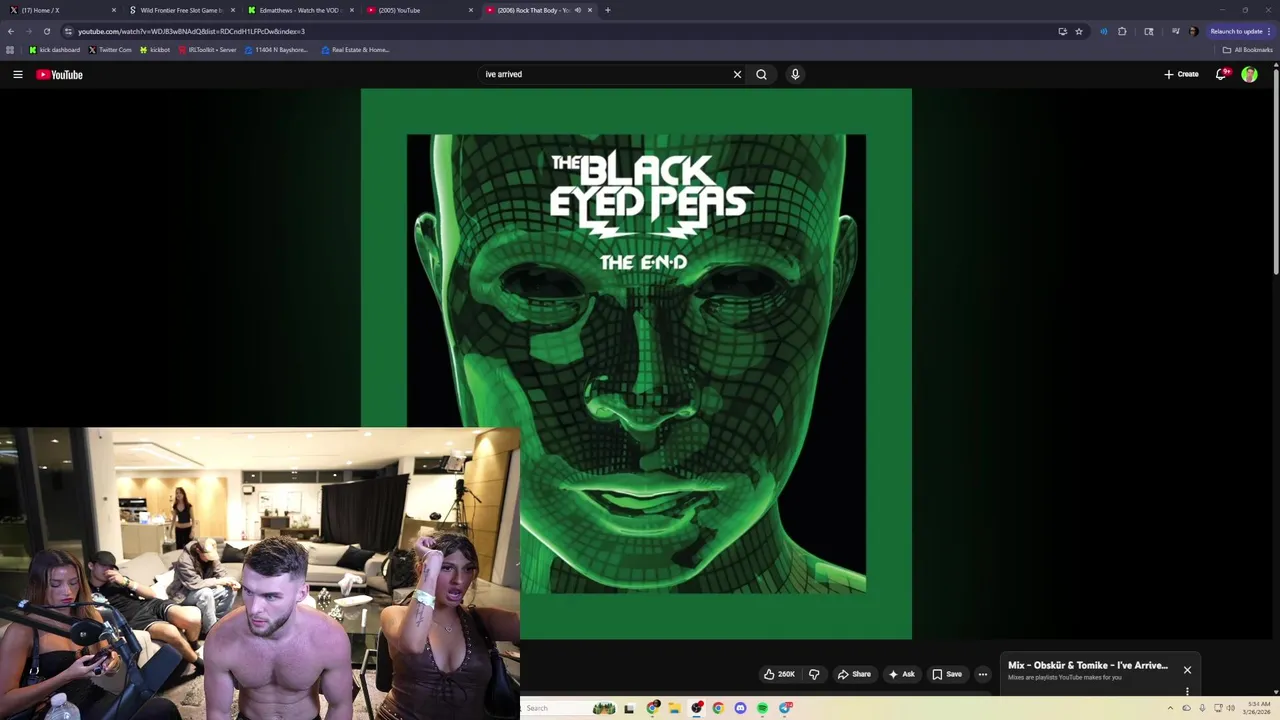
Task: Like the video showing 260K likes
Action: pyautogui.click(x=779, y=674)
